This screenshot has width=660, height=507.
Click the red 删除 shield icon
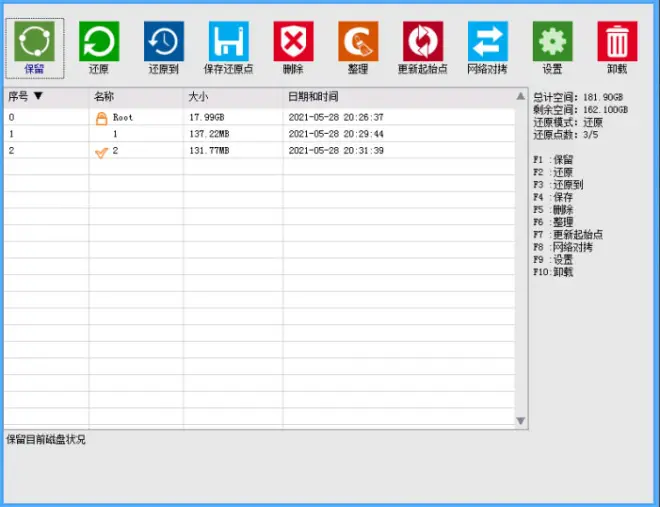293,41
